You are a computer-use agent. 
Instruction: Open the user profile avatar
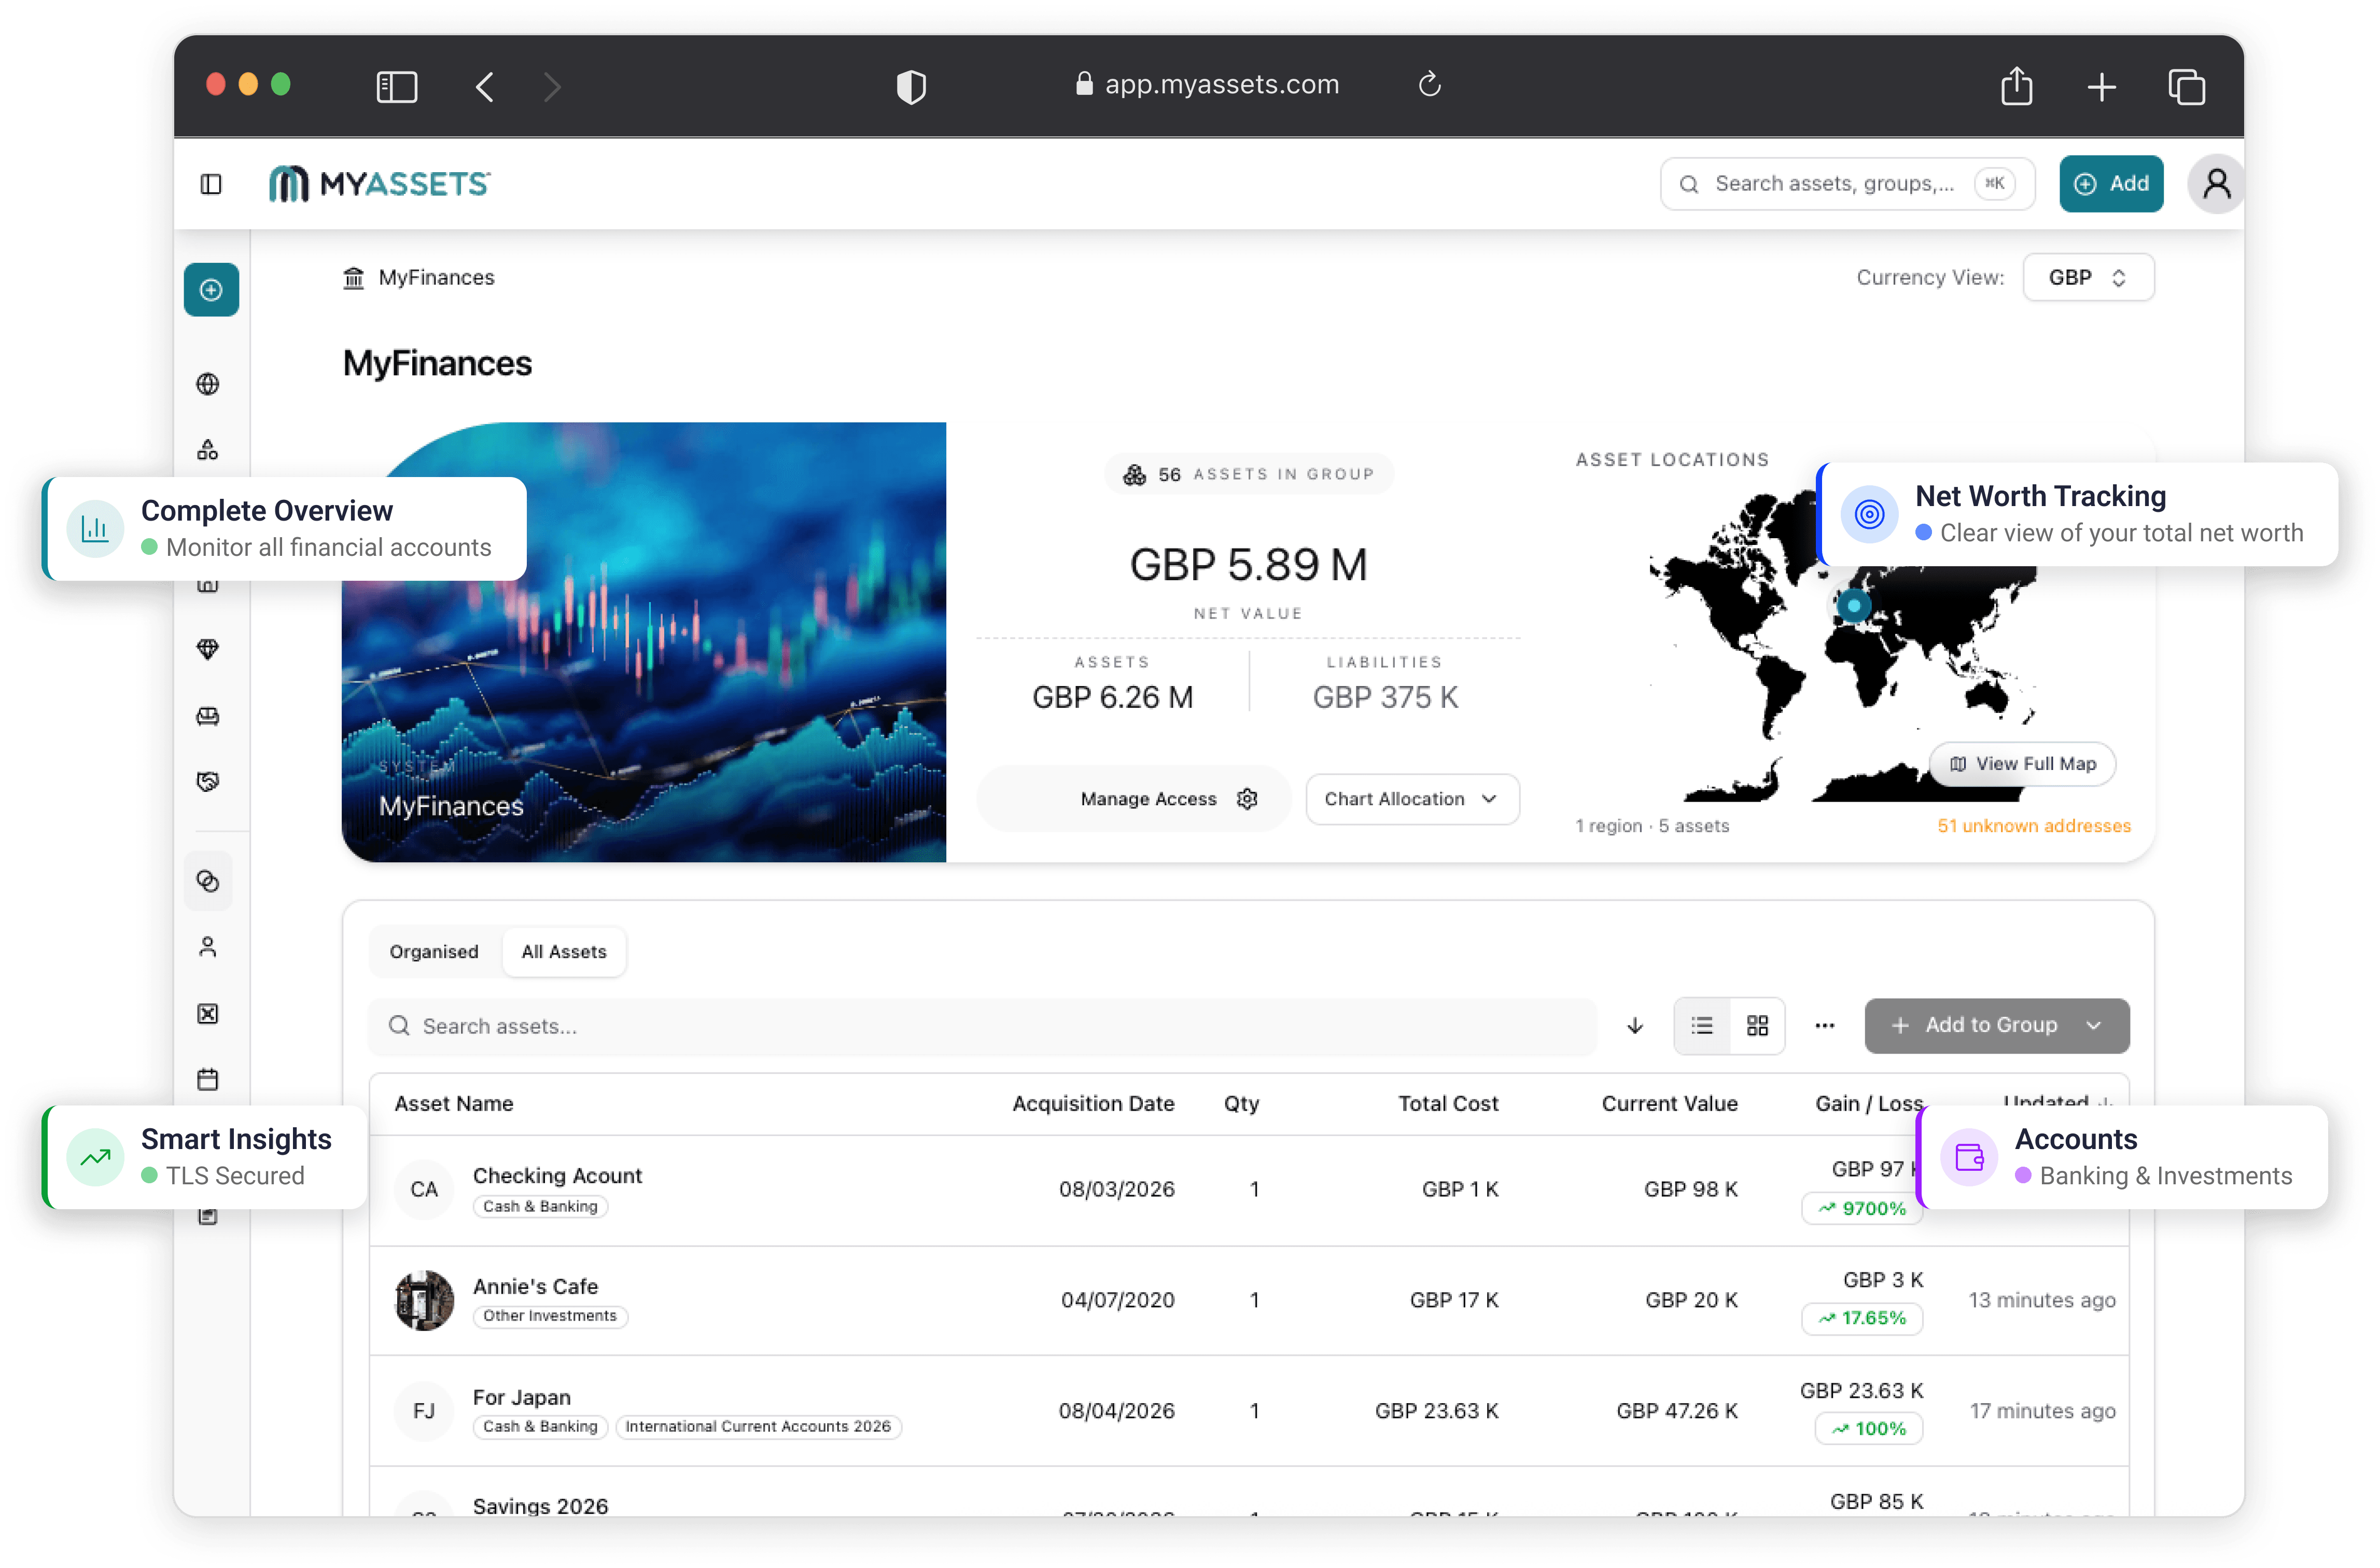pyautogui.click(x=2216, y=184)
